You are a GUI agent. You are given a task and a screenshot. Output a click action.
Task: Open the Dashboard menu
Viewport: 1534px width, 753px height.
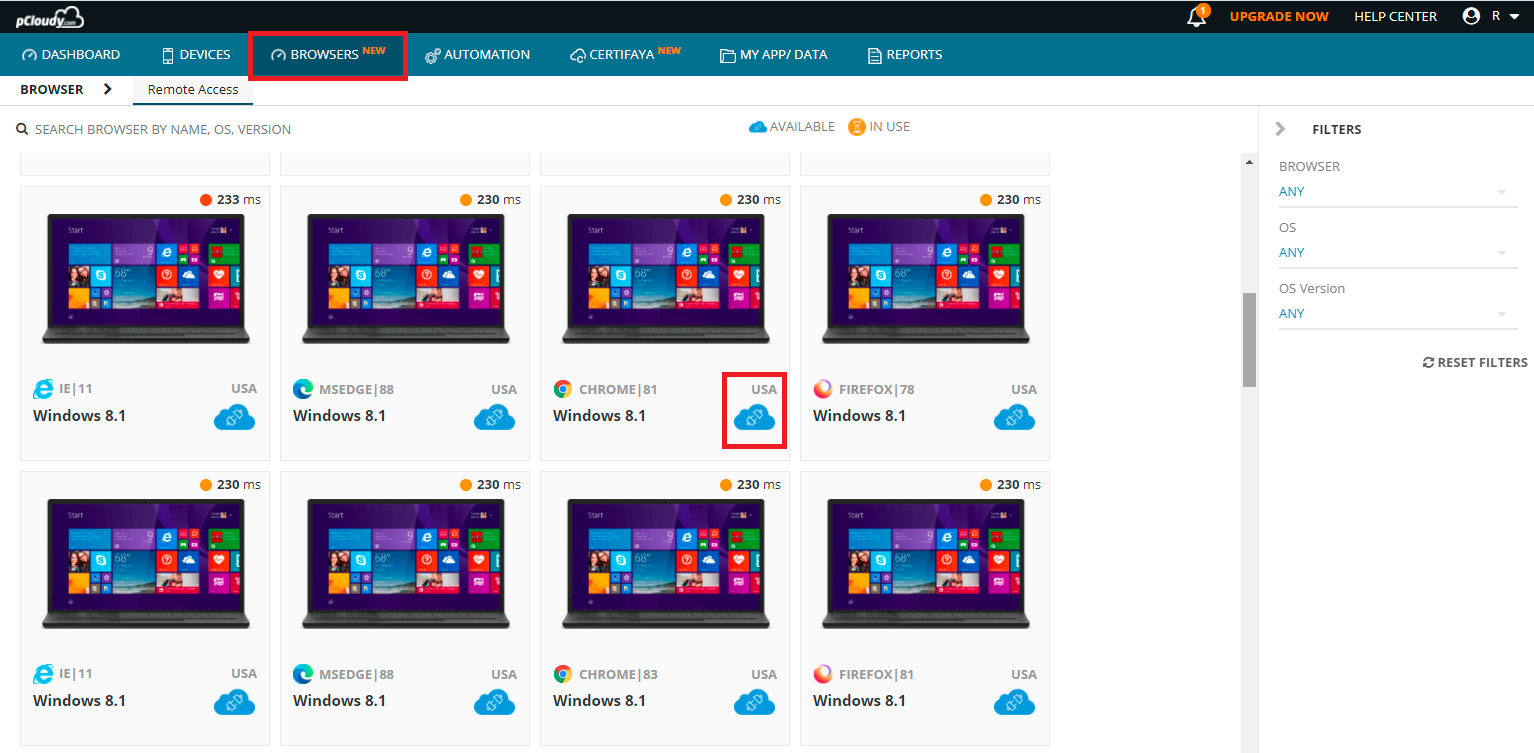tap(70, 55)
